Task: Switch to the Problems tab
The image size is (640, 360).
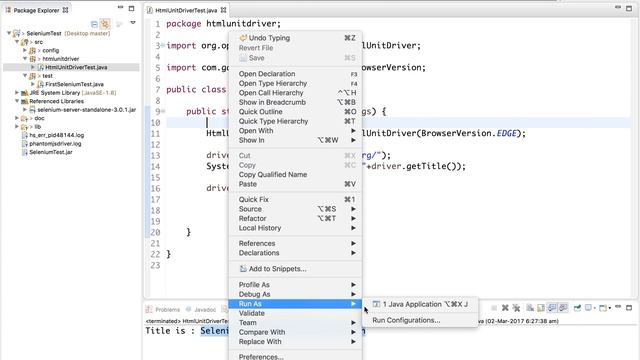Action: [x=163, y=309]
